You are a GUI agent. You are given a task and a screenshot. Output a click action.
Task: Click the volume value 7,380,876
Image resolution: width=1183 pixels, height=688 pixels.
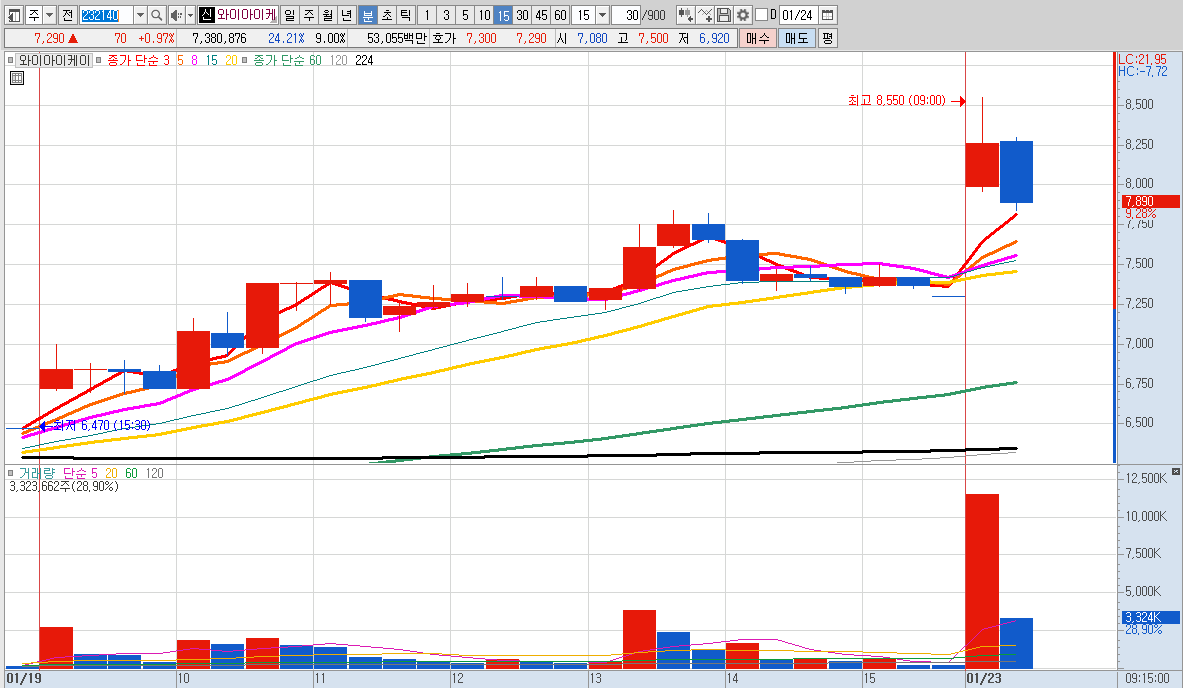(x=219, y=38)
